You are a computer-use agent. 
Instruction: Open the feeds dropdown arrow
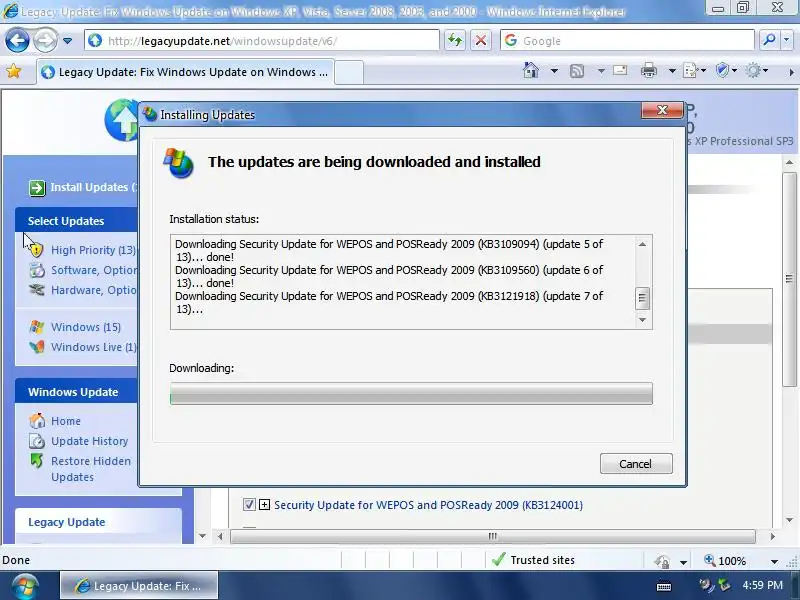601,71
